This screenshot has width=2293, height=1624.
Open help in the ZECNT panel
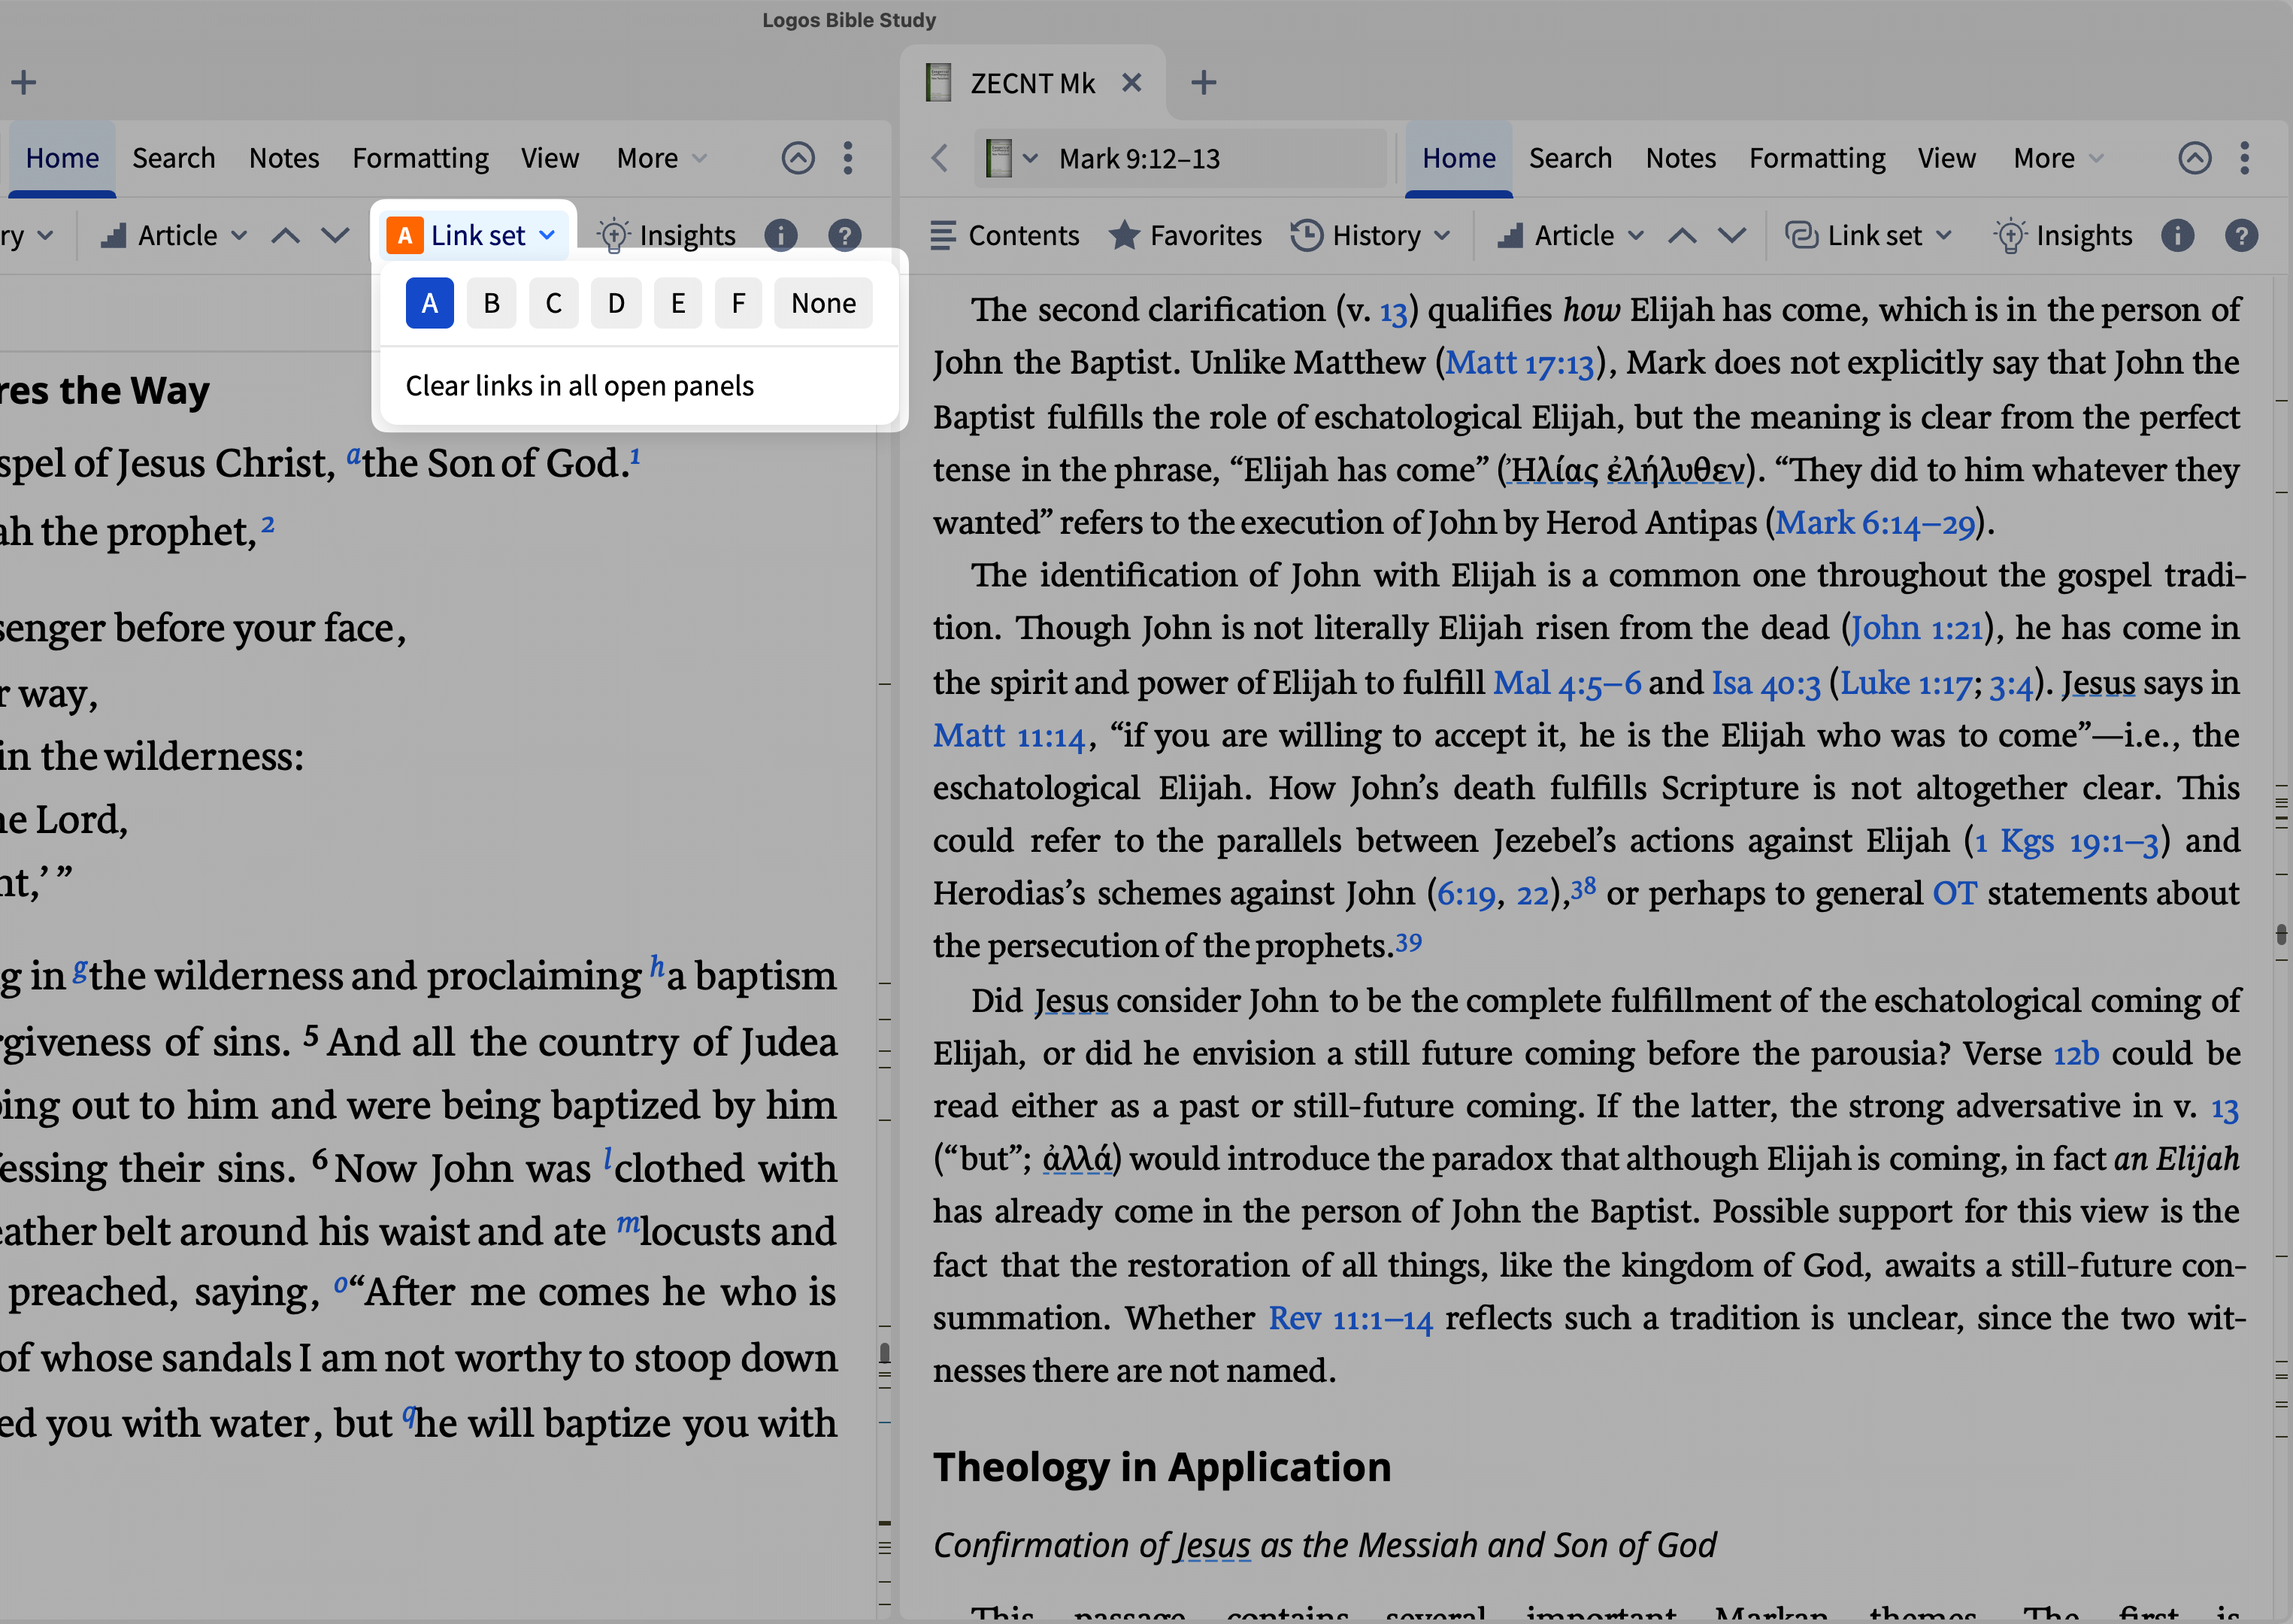pos(2241,236)
